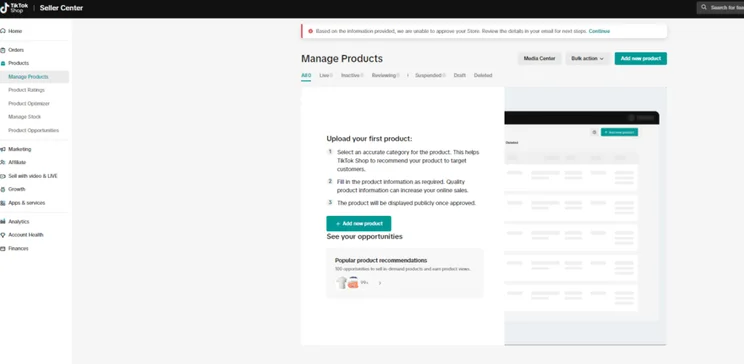Click the Seller Center title
The width and height of the screenshot is (744, 364).
coord(61,8)
